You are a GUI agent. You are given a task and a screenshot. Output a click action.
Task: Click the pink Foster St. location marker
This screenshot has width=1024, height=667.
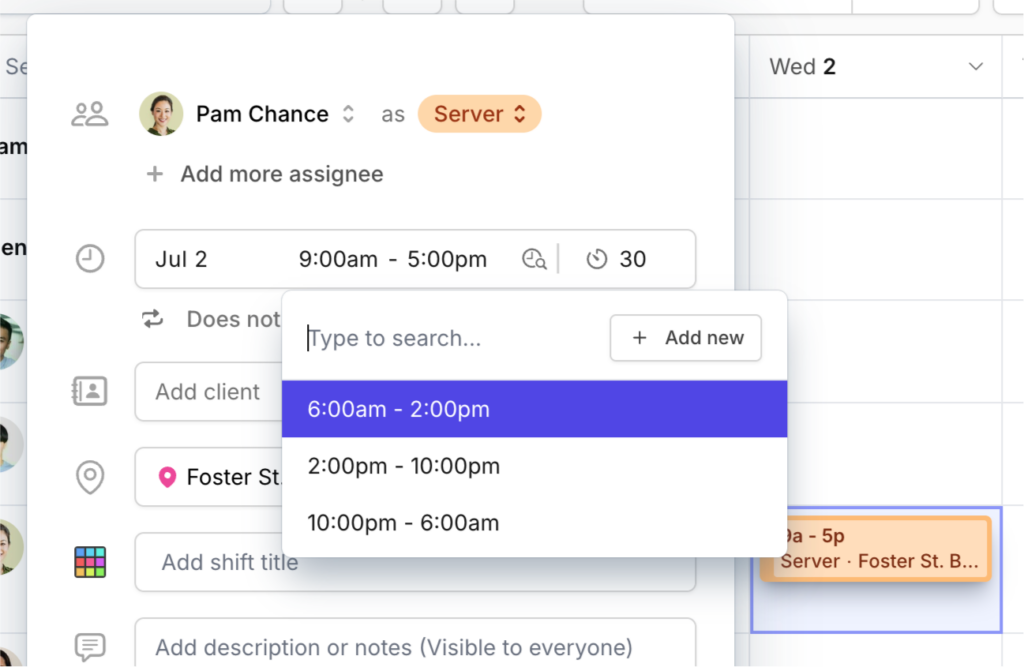(x=167, y=477)
